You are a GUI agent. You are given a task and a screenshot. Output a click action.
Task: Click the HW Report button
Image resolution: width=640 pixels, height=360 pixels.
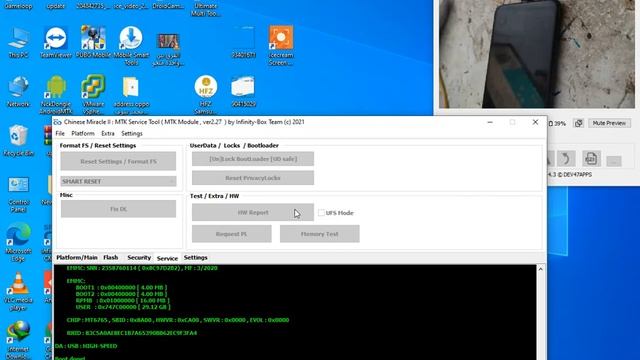click(x=253, y=212)
